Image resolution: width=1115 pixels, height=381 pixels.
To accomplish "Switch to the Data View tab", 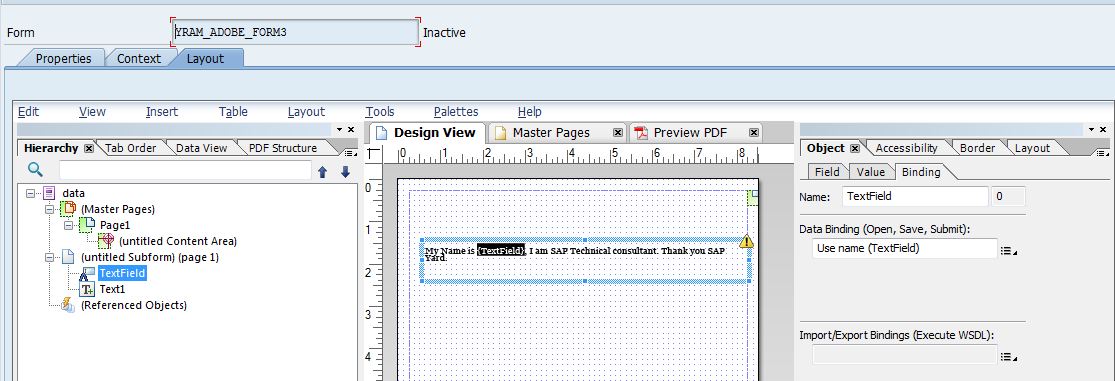I will click(201, 148).
